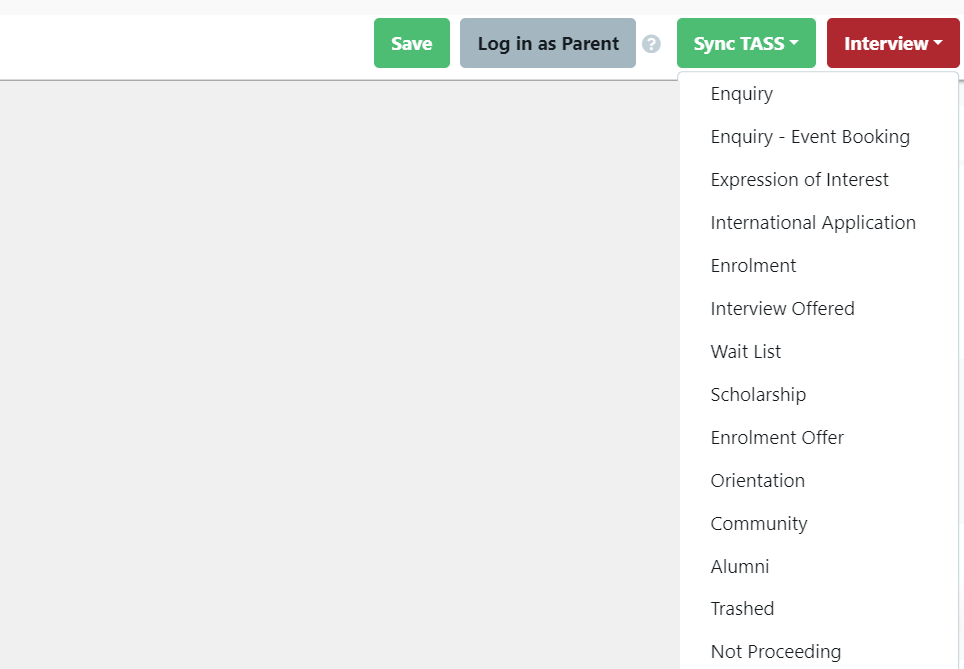Open the Sync TASS dropdown
Image resolution: width=964 pixels, height=669 pixels.
click(x=746, y=43)
